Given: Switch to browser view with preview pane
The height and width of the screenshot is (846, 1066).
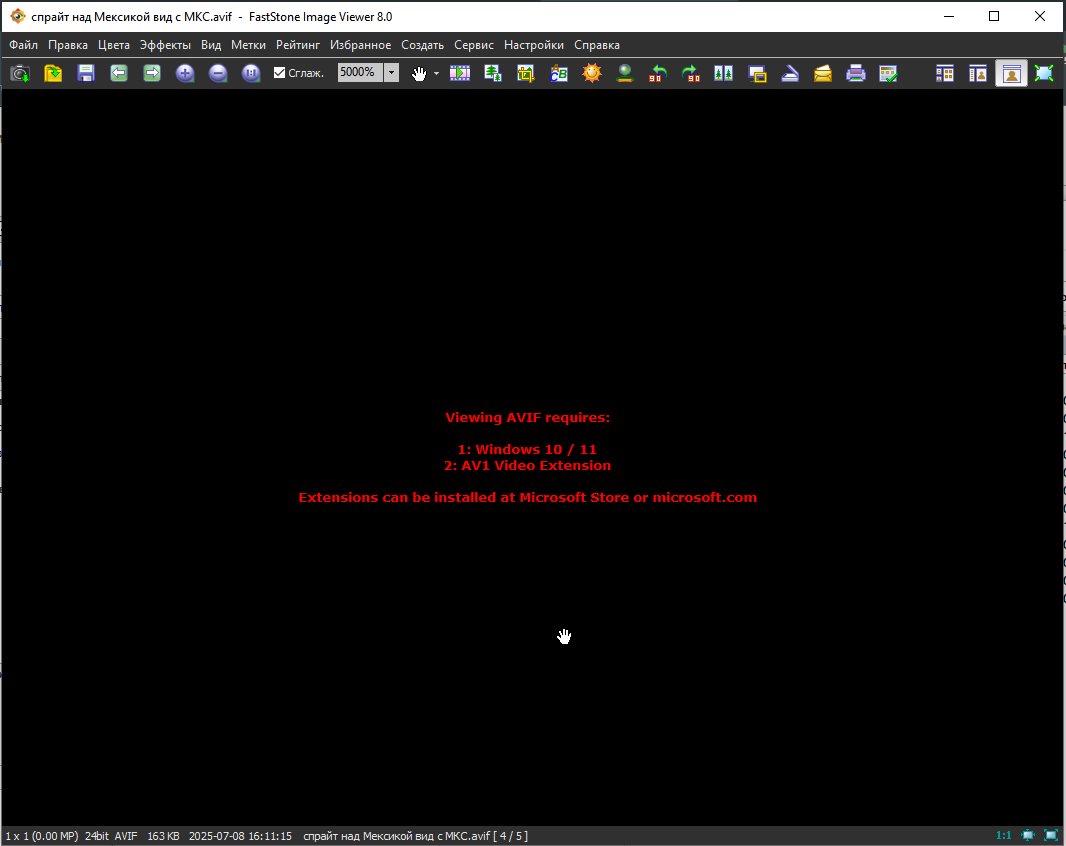Looking at the screenshot, I should pos(978,73).
